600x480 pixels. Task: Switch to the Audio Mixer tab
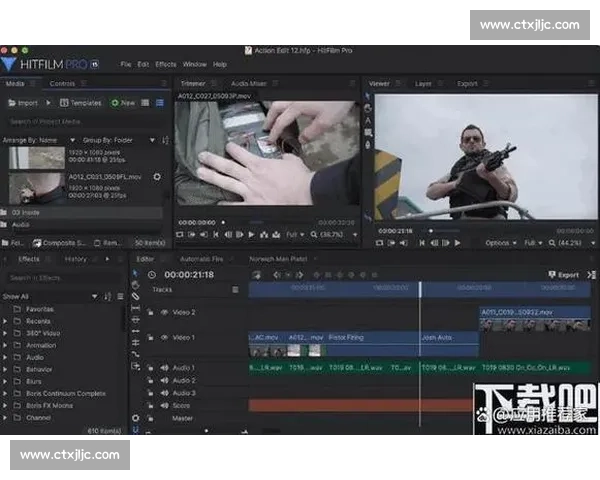[247, 84]
